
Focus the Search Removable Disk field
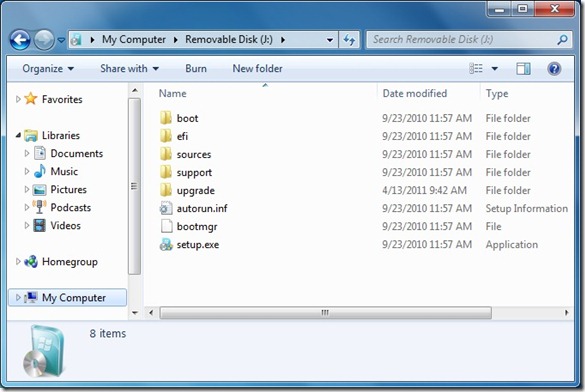[x=469, y=40]
